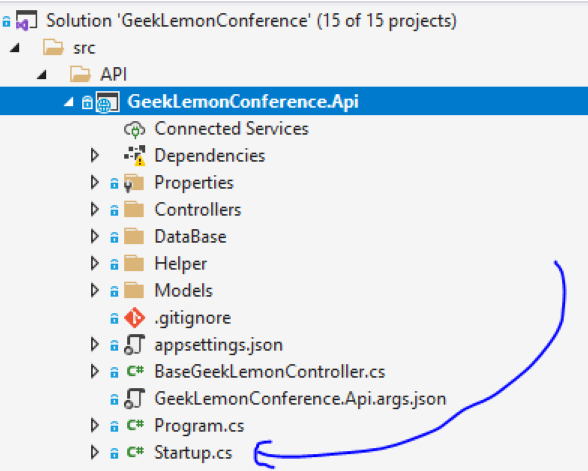This screenshot has height=471, width=588.
Task: Select the DataBase folder
Action: tap(190, 237)
